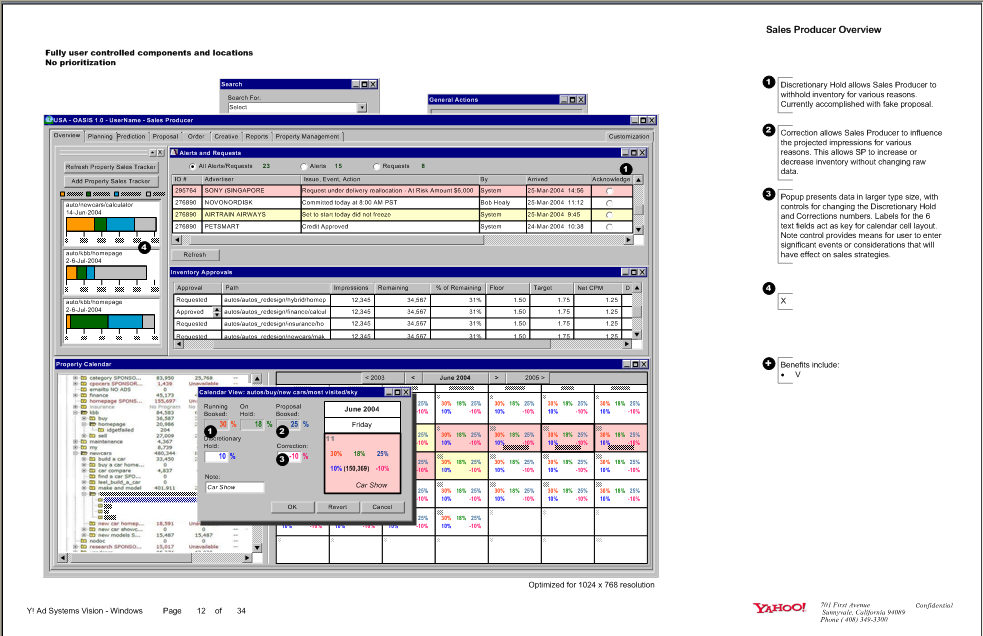Click the kbb folder icon in Property Calendar tree
Viewport: 983px width, 636px height.
[x=83, y=410]
